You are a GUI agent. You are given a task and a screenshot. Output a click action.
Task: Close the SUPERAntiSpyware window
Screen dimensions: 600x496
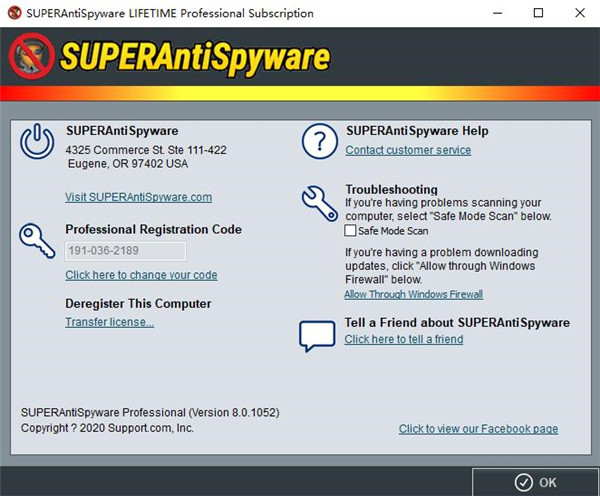580,13
